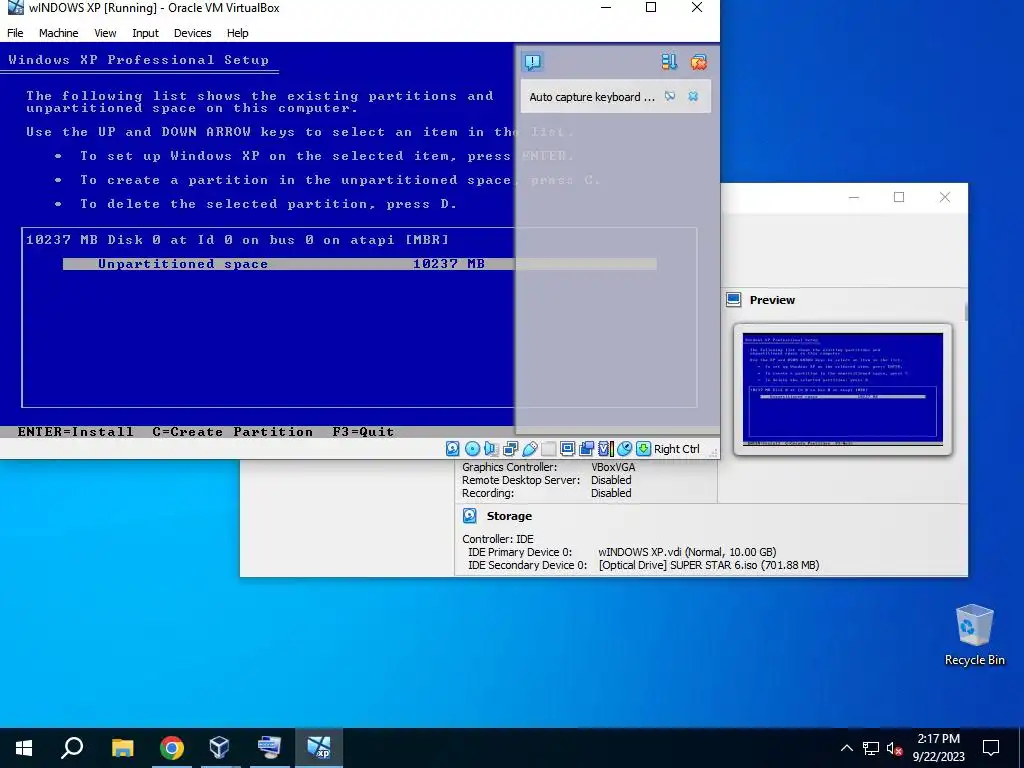The height and width of the screenshot is (768, 1024).
Task: Click the Preview monitor icon in Manager
Action: pos(733,300)
